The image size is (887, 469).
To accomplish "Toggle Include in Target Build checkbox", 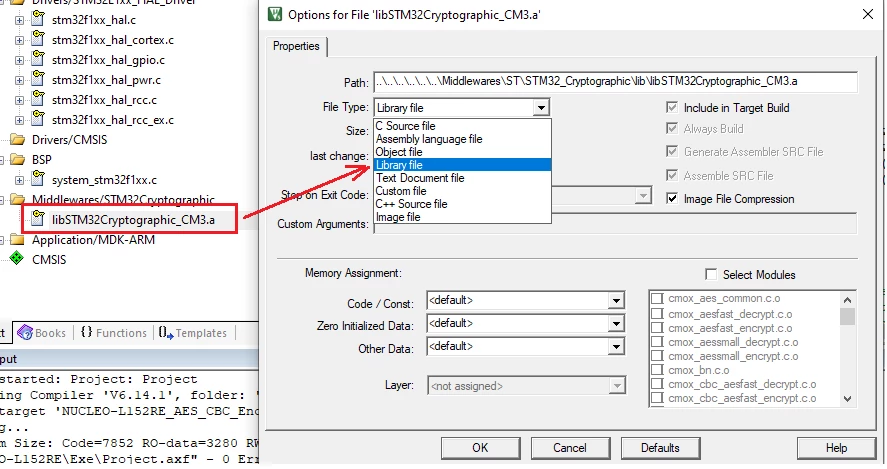I will pyautogui.click(x=672, y=107).
